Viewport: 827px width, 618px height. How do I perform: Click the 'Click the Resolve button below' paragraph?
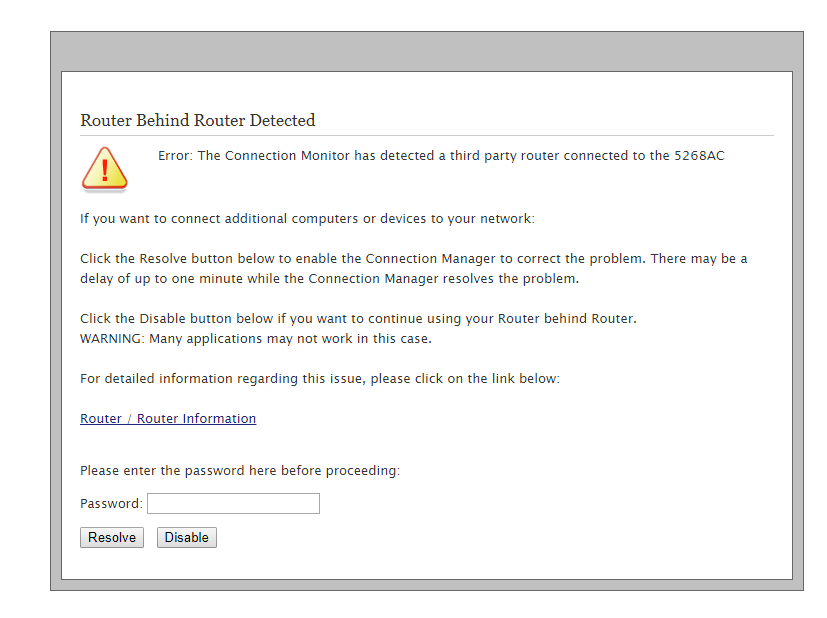(414, 268)
